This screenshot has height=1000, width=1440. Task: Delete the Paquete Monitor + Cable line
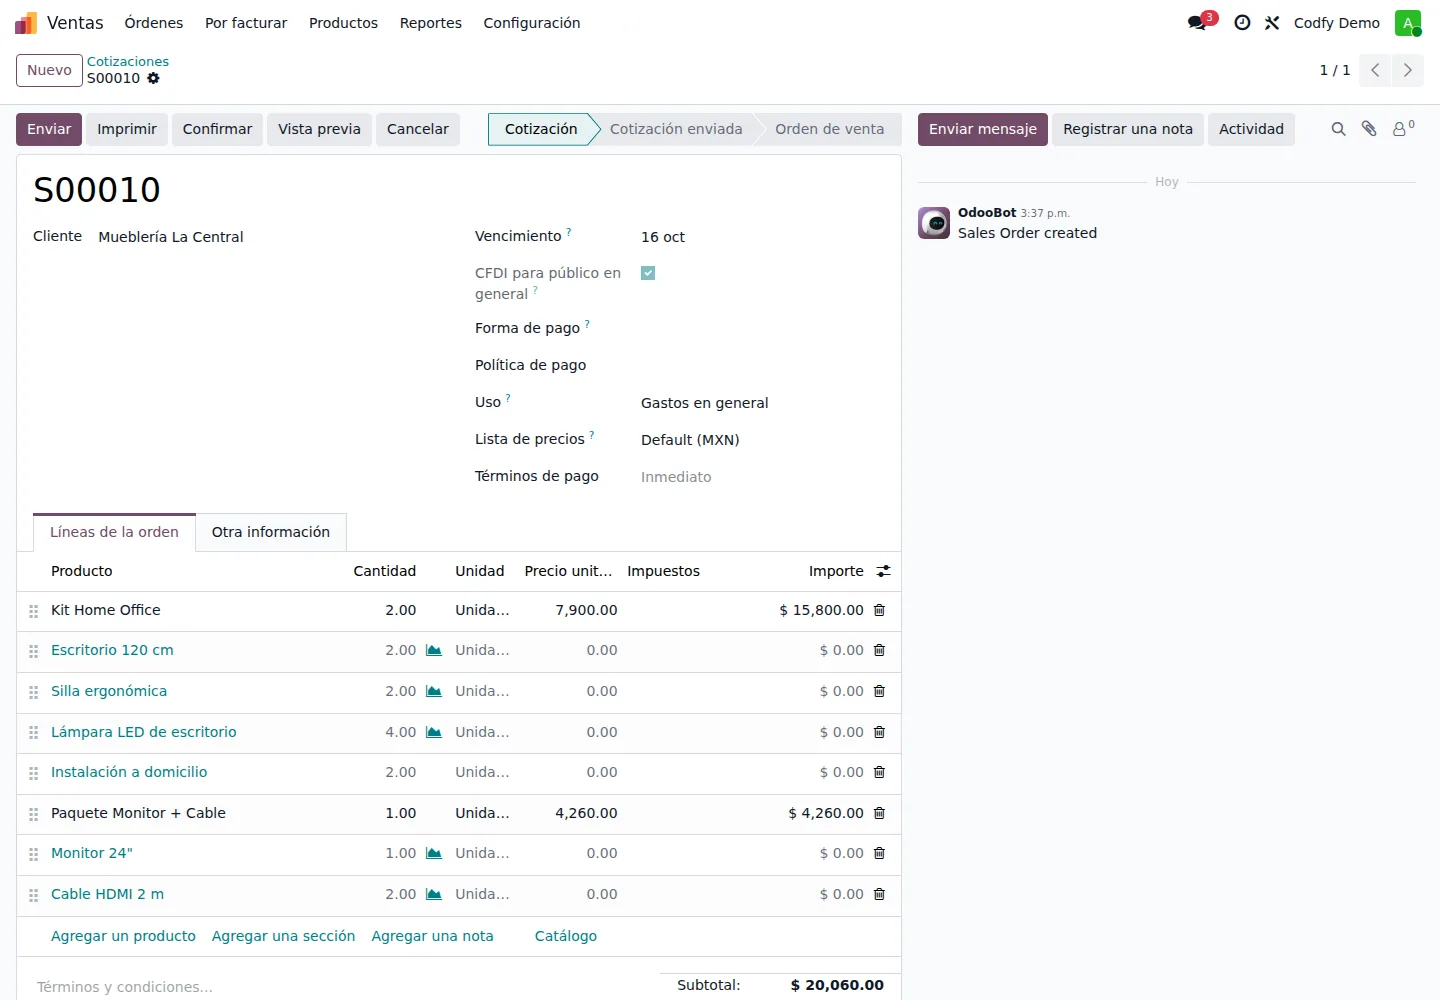click(x=880, y=813)
